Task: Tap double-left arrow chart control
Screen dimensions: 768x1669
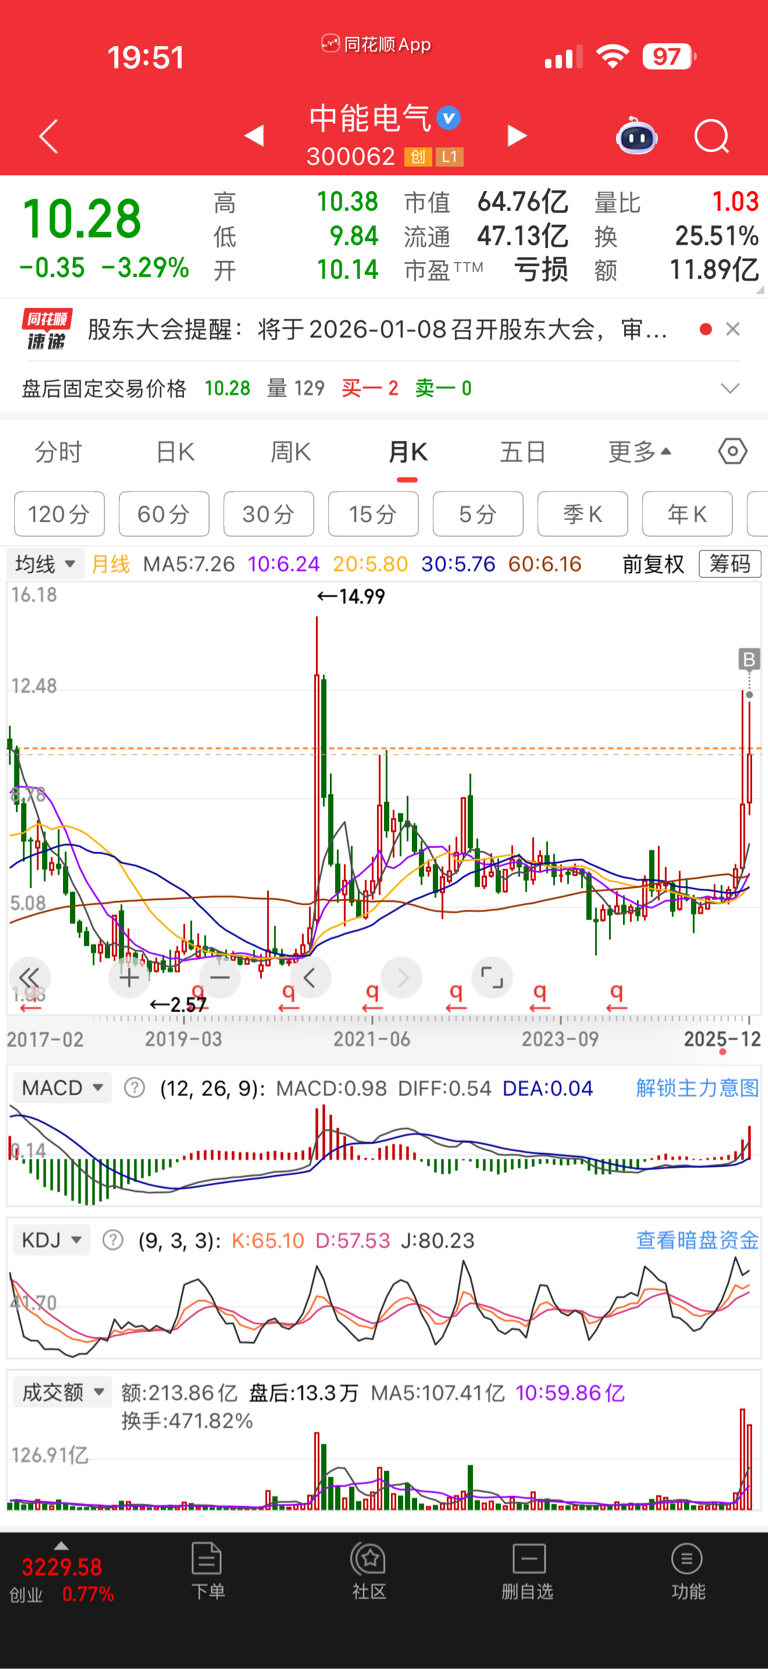Action: (29, 977)
